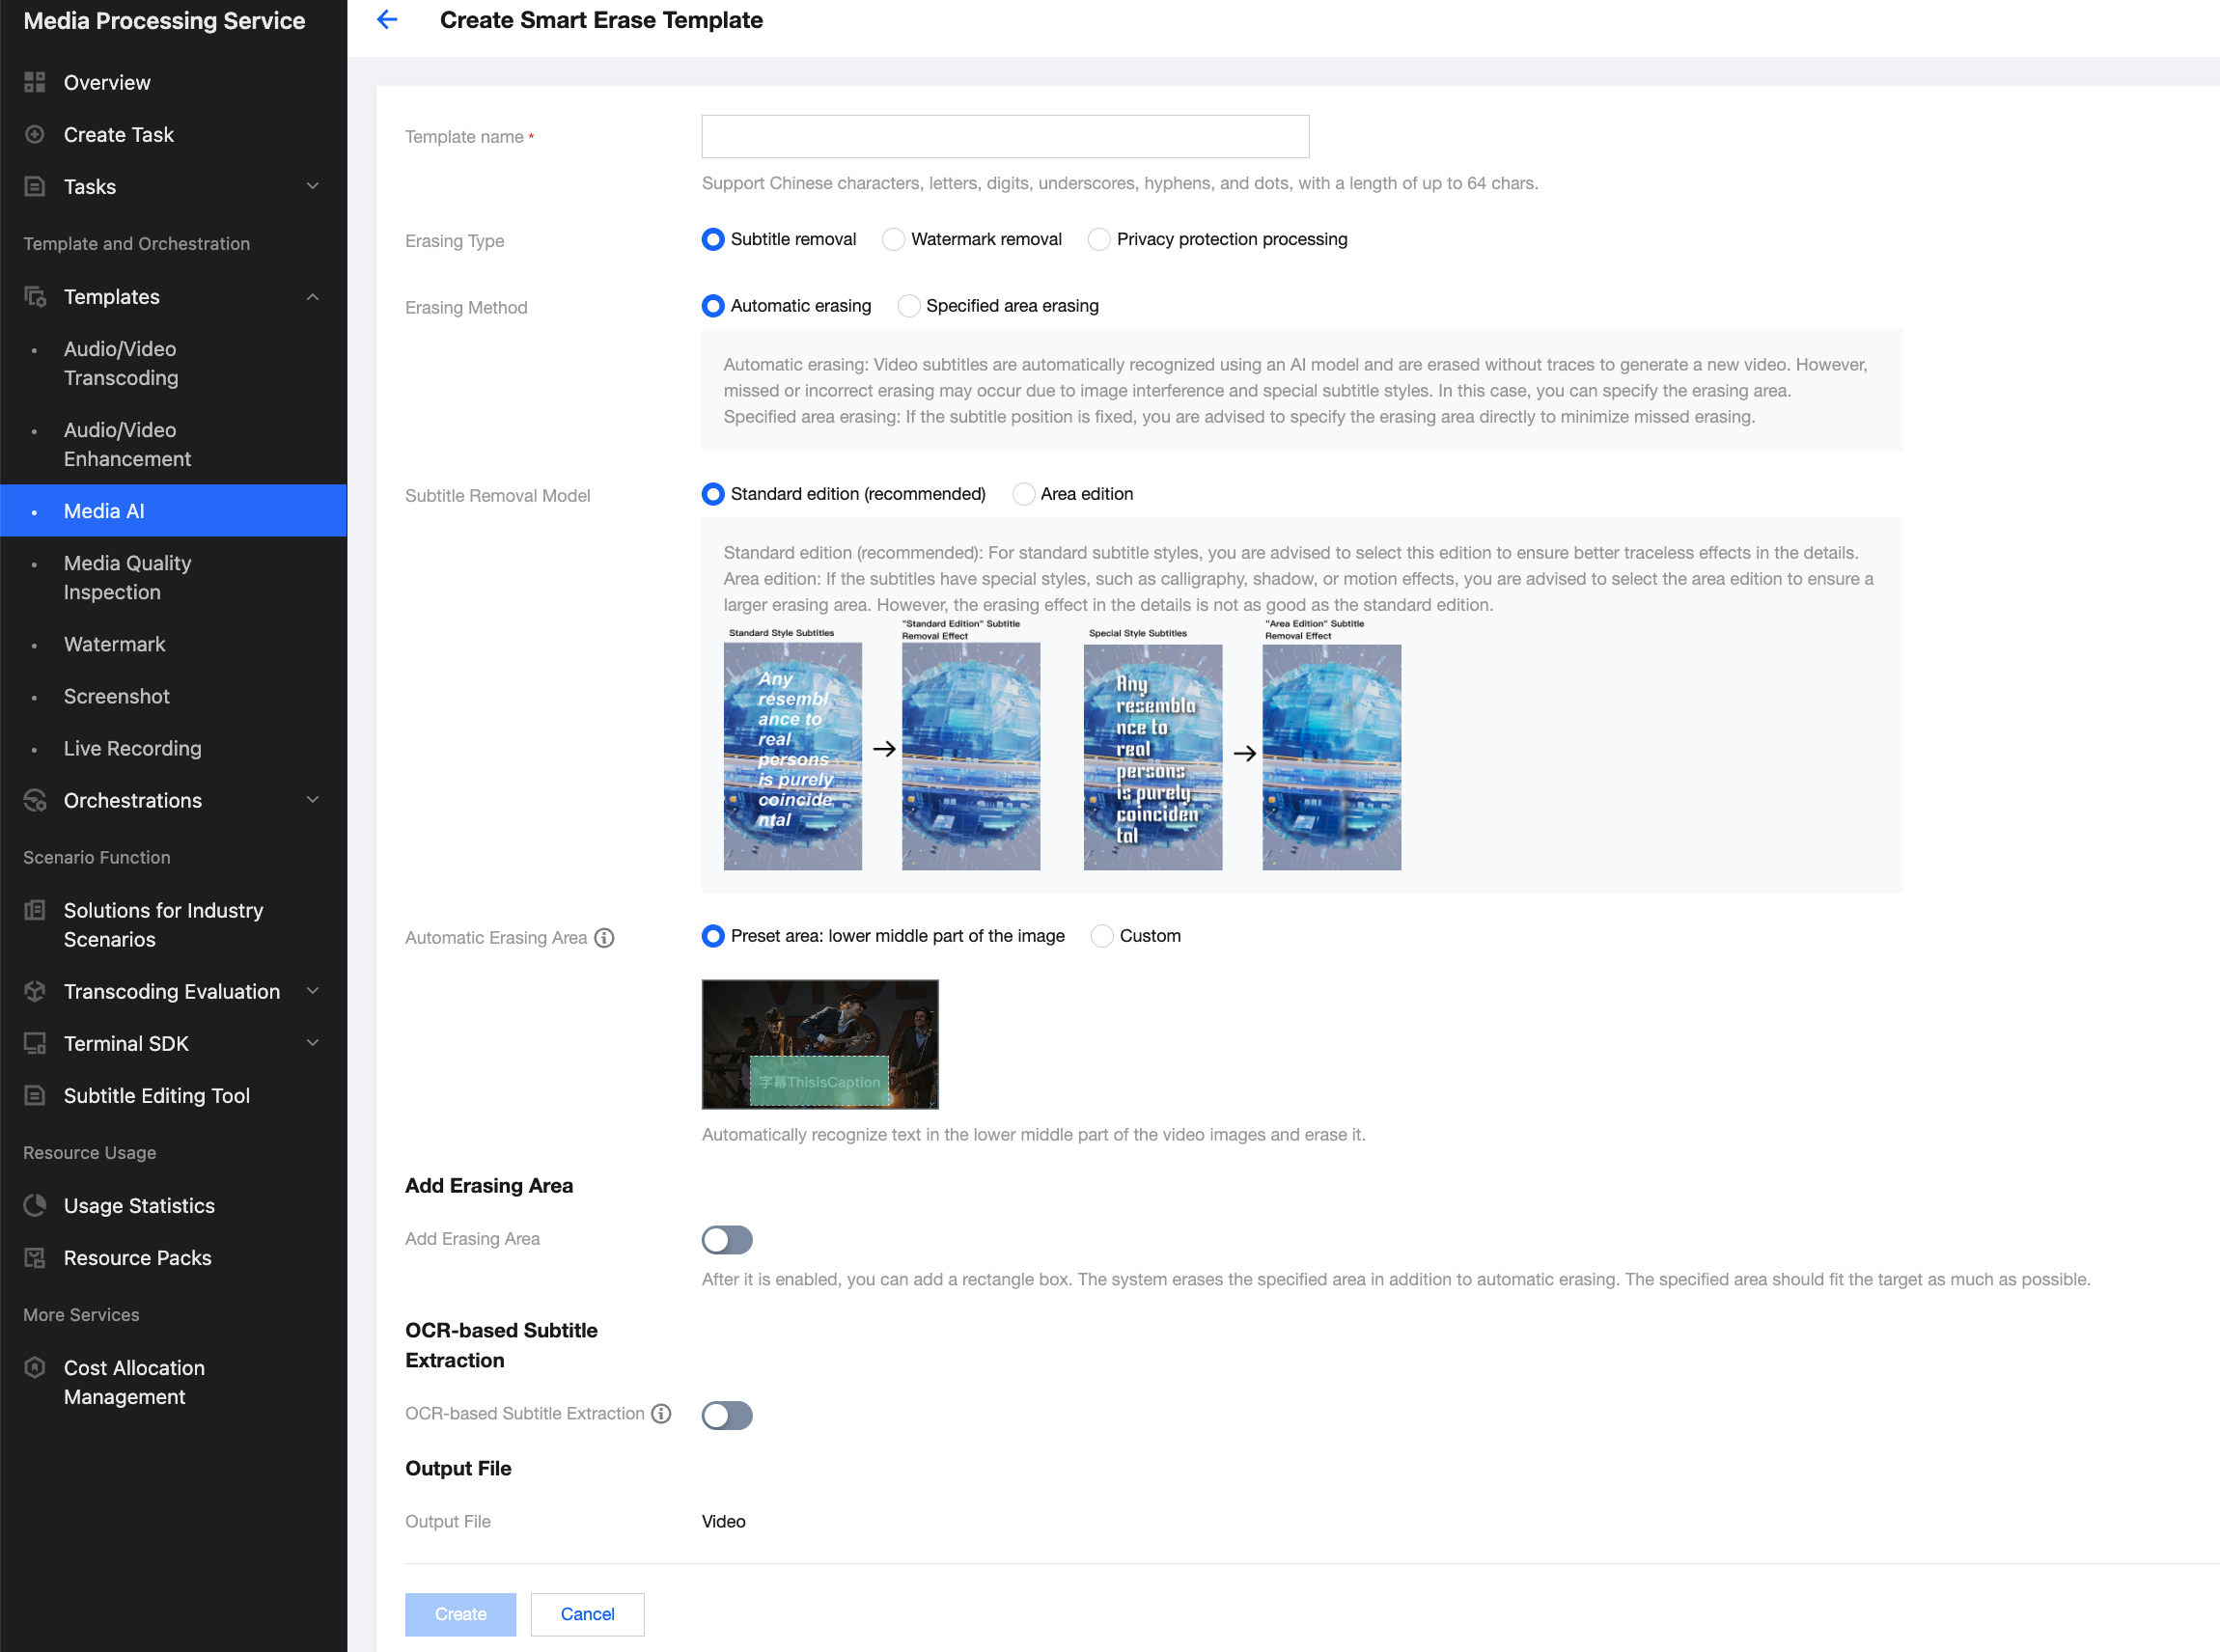The height and width of the screenshot is (1652, 2220).
Task: Click info icon beside OCR-based Subtitle Extraction
Action: [x=661, y=1414]
